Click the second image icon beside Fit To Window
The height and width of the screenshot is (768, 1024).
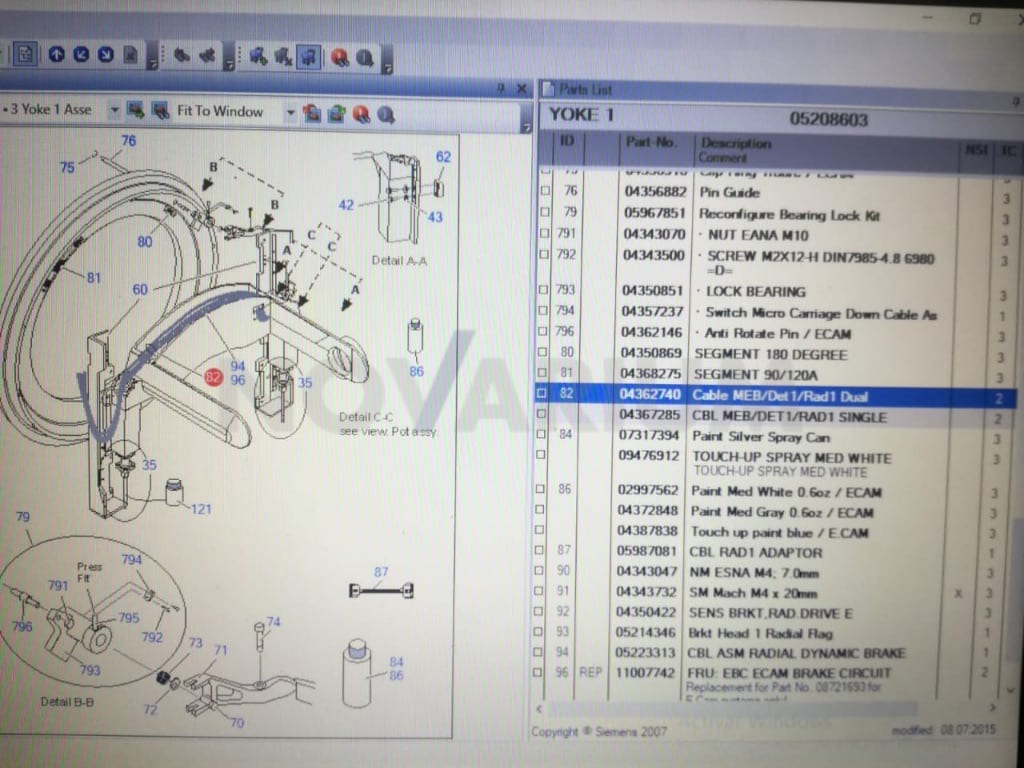[160, 111]
